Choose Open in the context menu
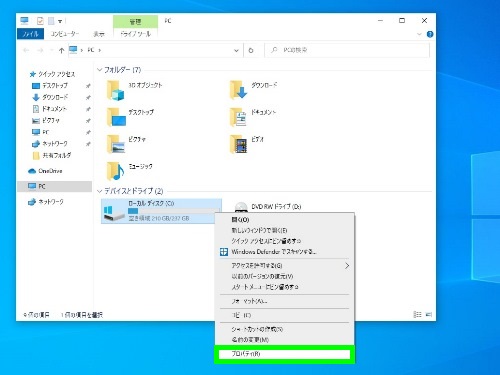The width and height of the screenshot is (500, 375). pos(284,220)
